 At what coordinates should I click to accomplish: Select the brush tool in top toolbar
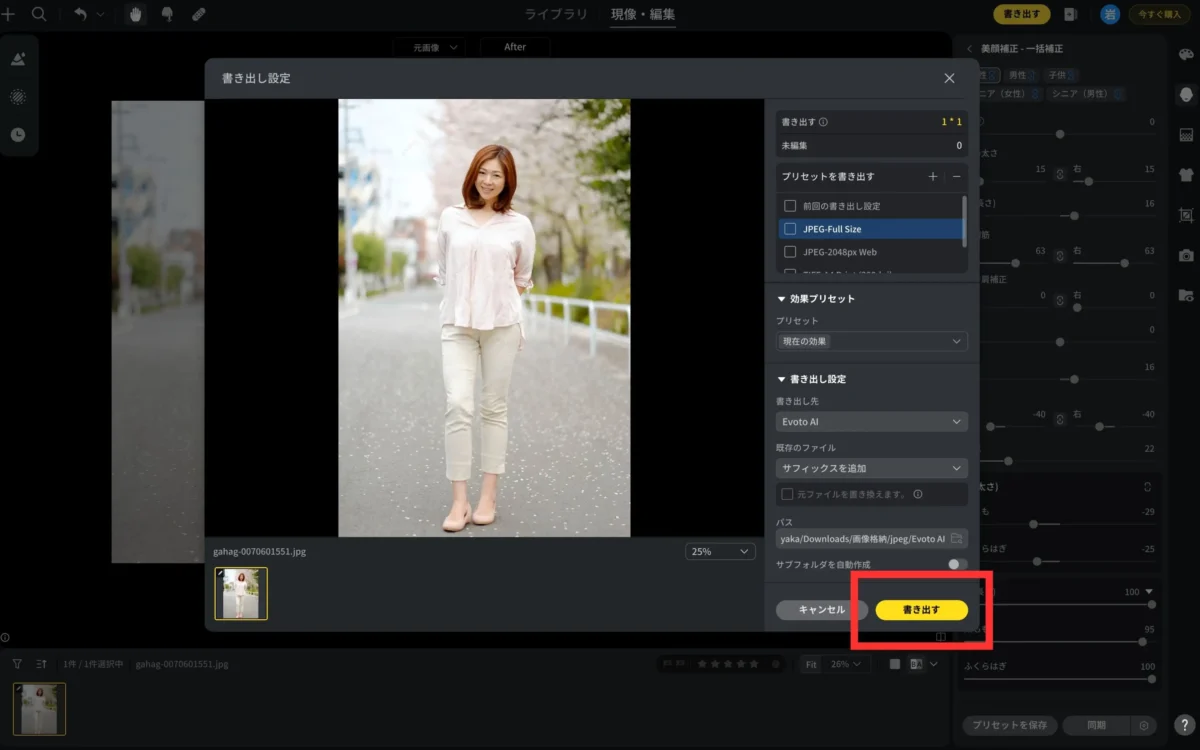(166, 14)
